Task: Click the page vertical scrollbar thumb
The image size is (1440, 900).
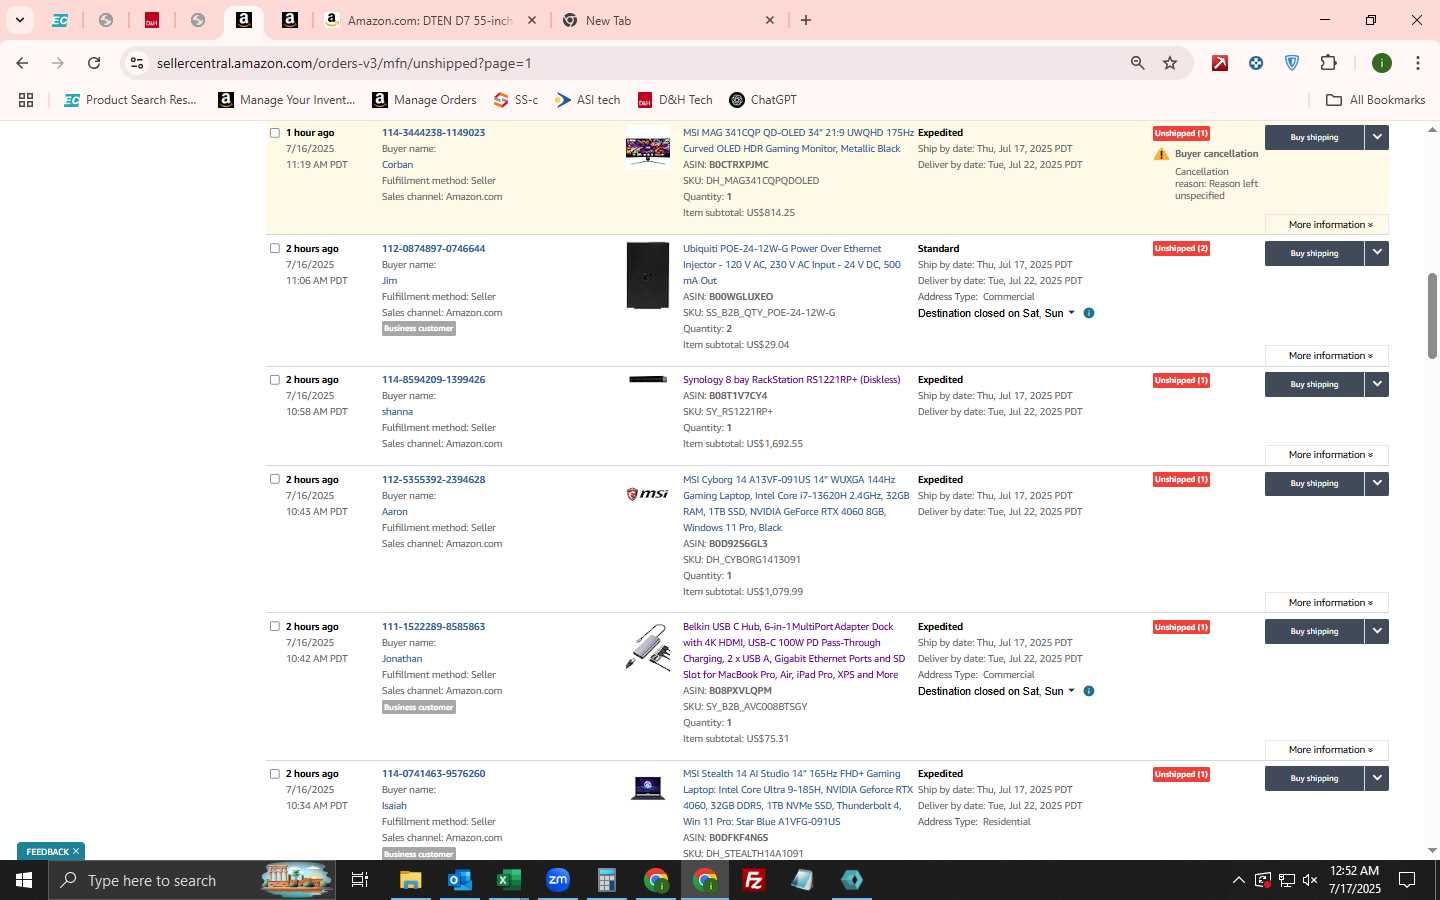Action: pyautogui.click(x=1432, y=316)
